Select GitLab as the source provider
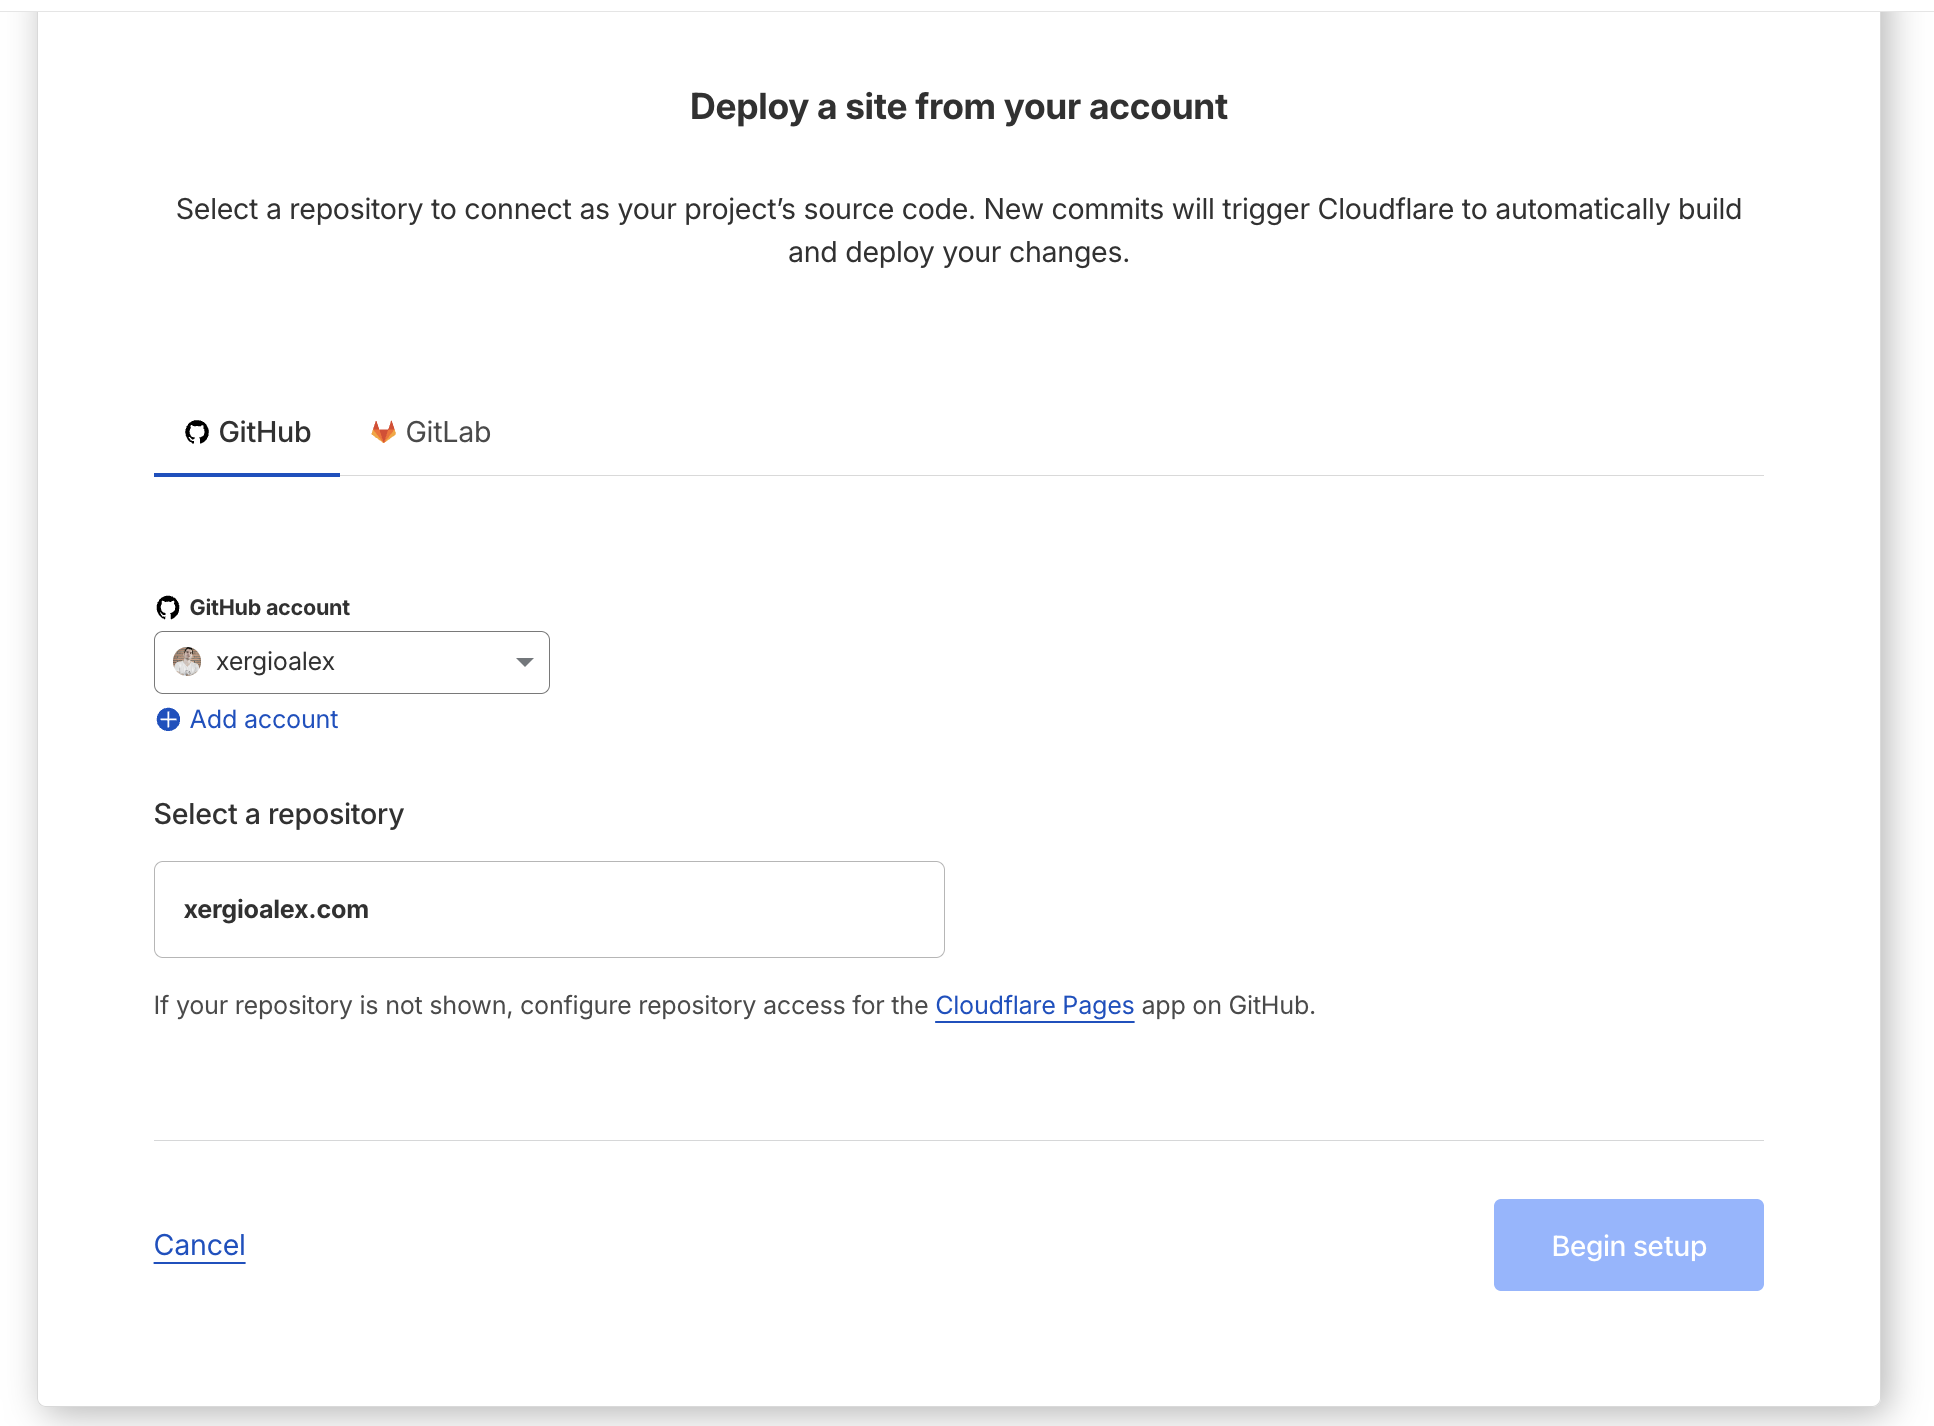Screen dimensions: 1934x1426 click(430, 431)
